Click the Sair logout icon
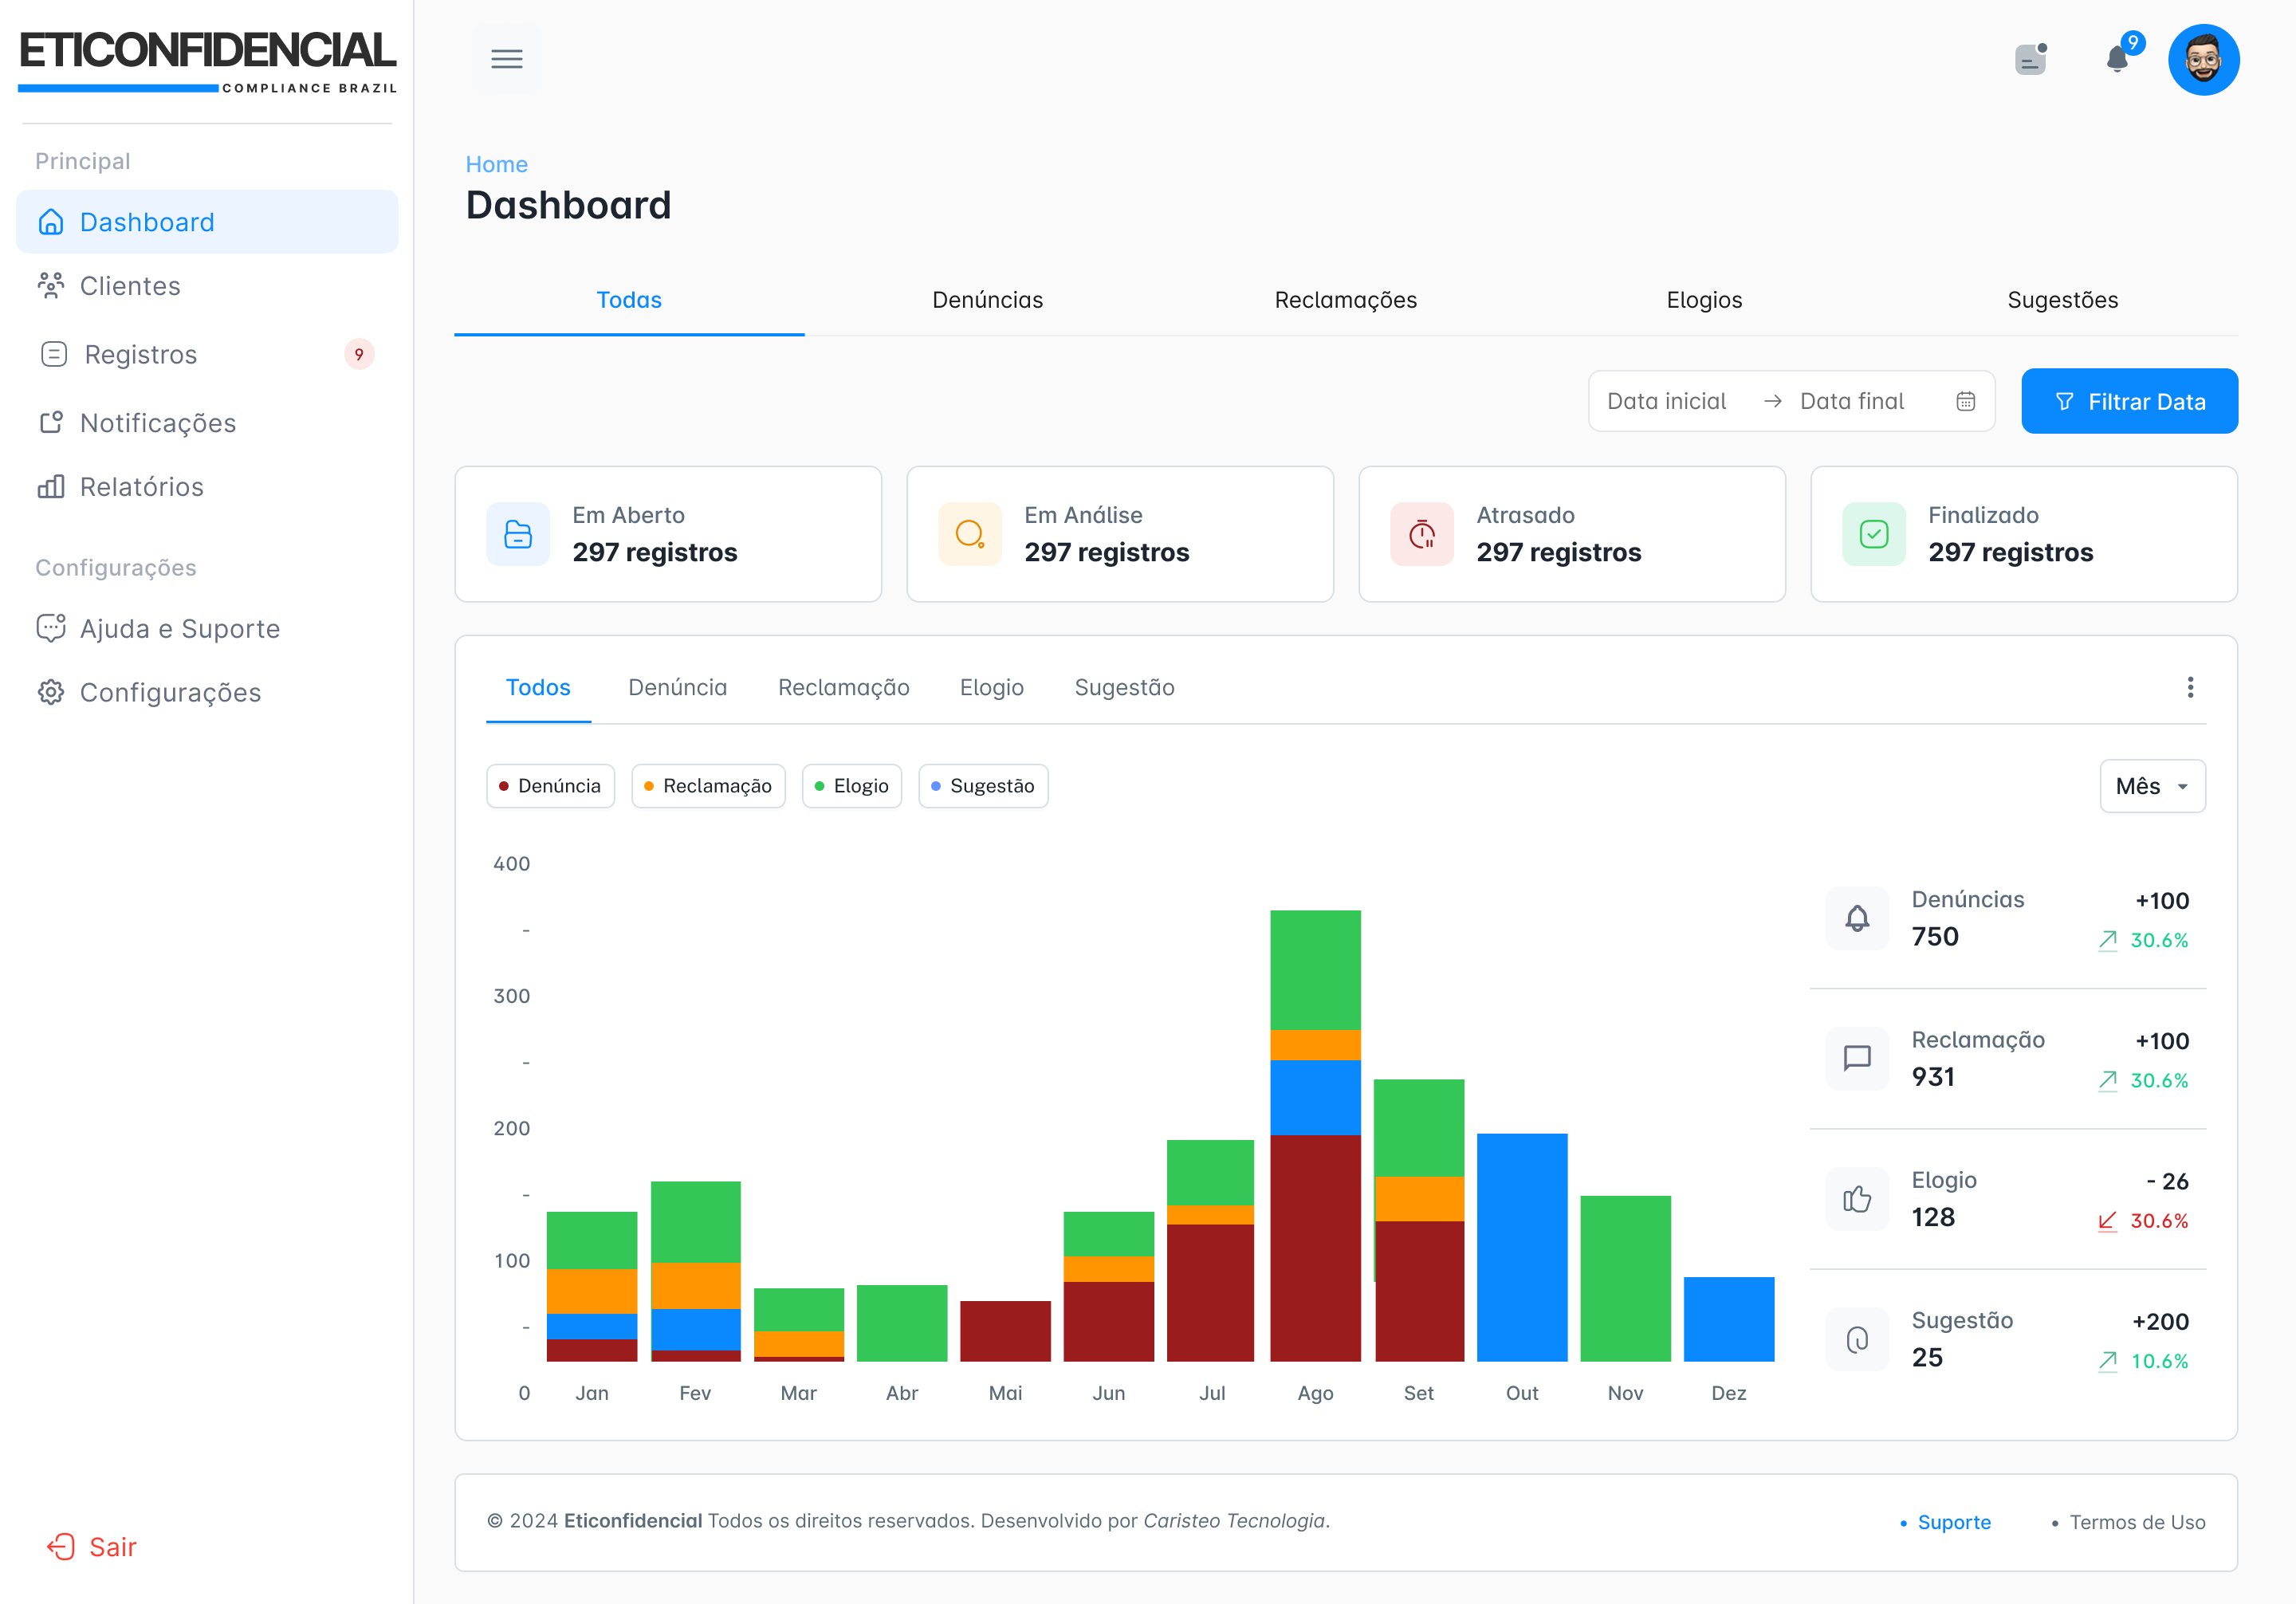Image resolution: width=2296 pixels, height=1604 pixels. coord(61,1547)
